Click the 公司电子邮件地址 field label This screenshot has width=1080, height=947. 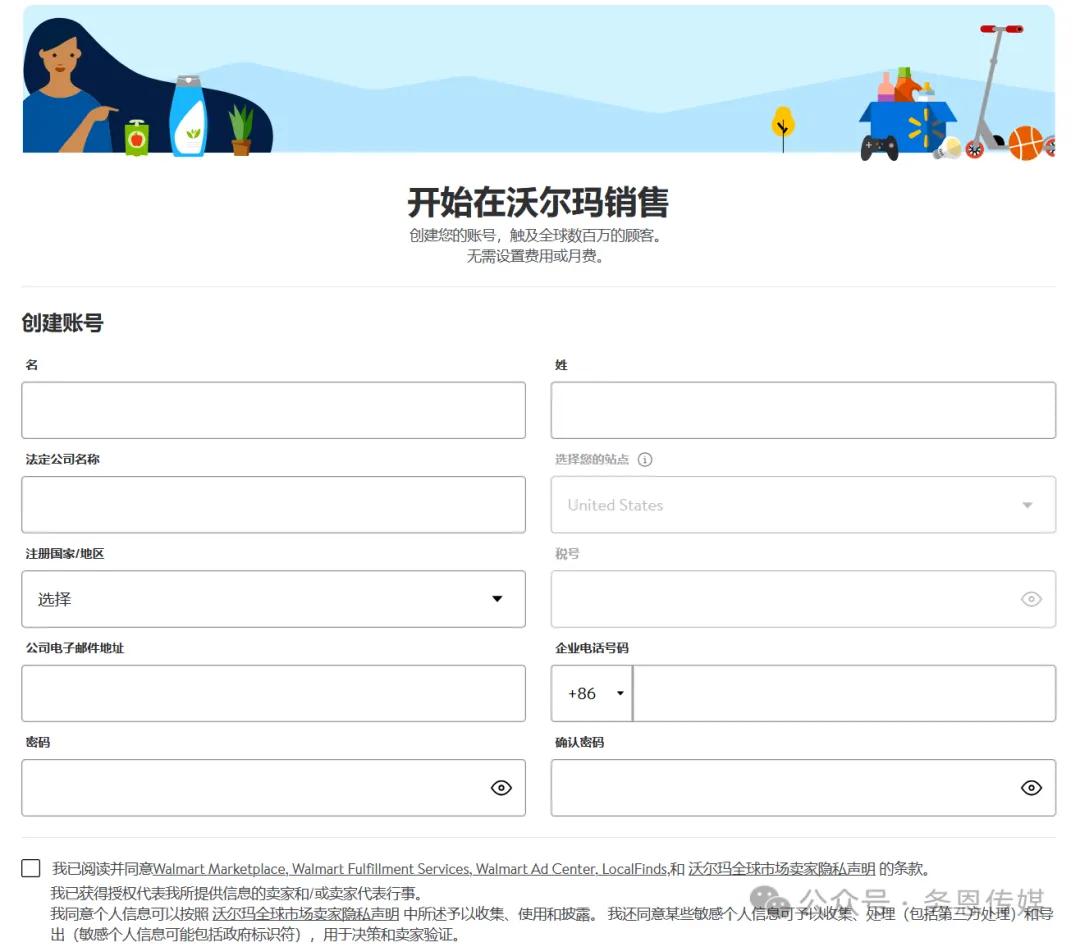point(75,648)
